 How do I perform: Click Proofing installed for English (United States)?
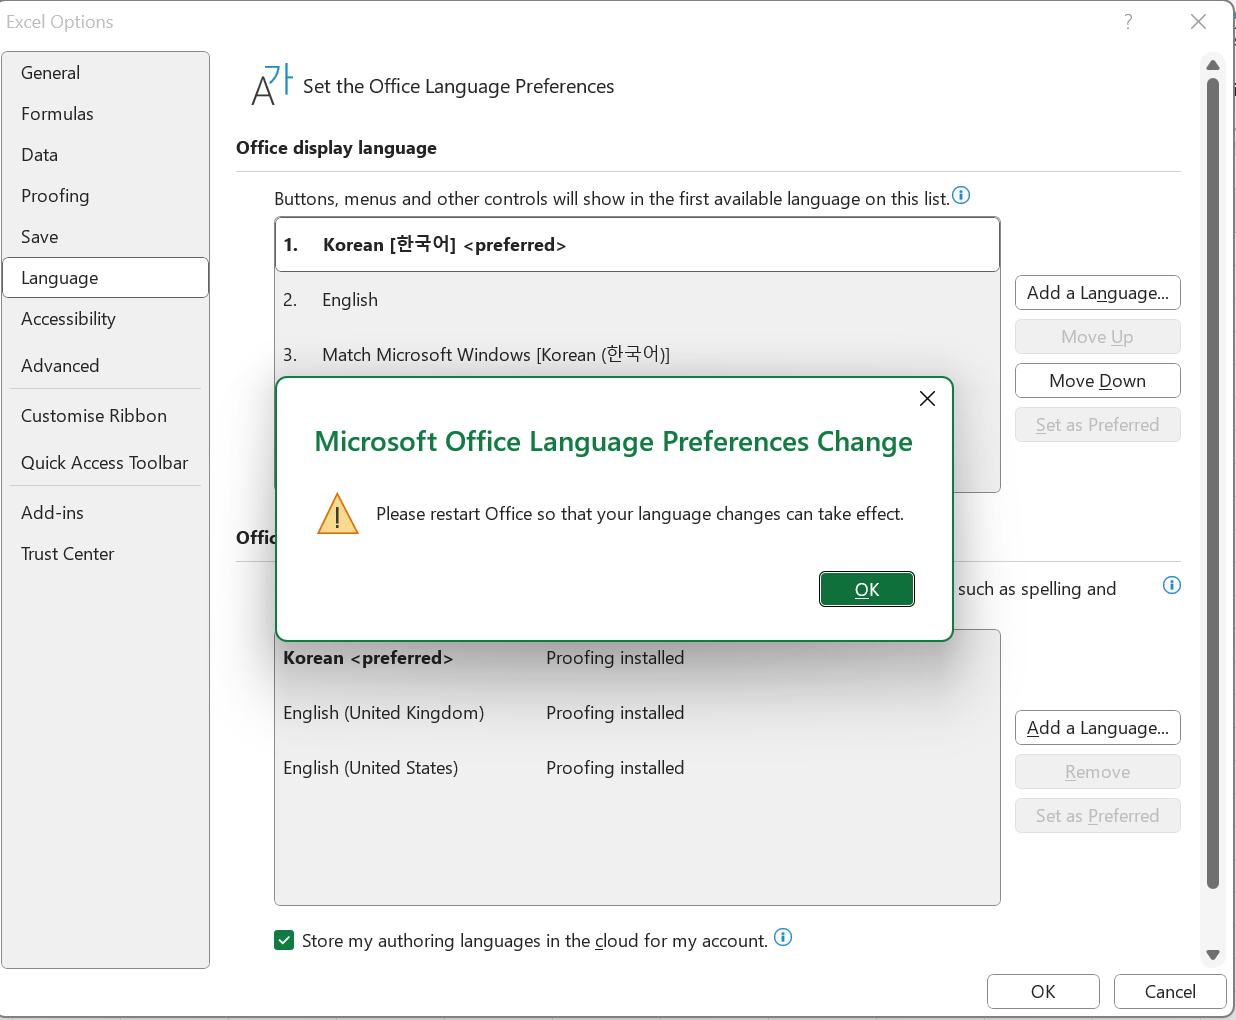615,768
